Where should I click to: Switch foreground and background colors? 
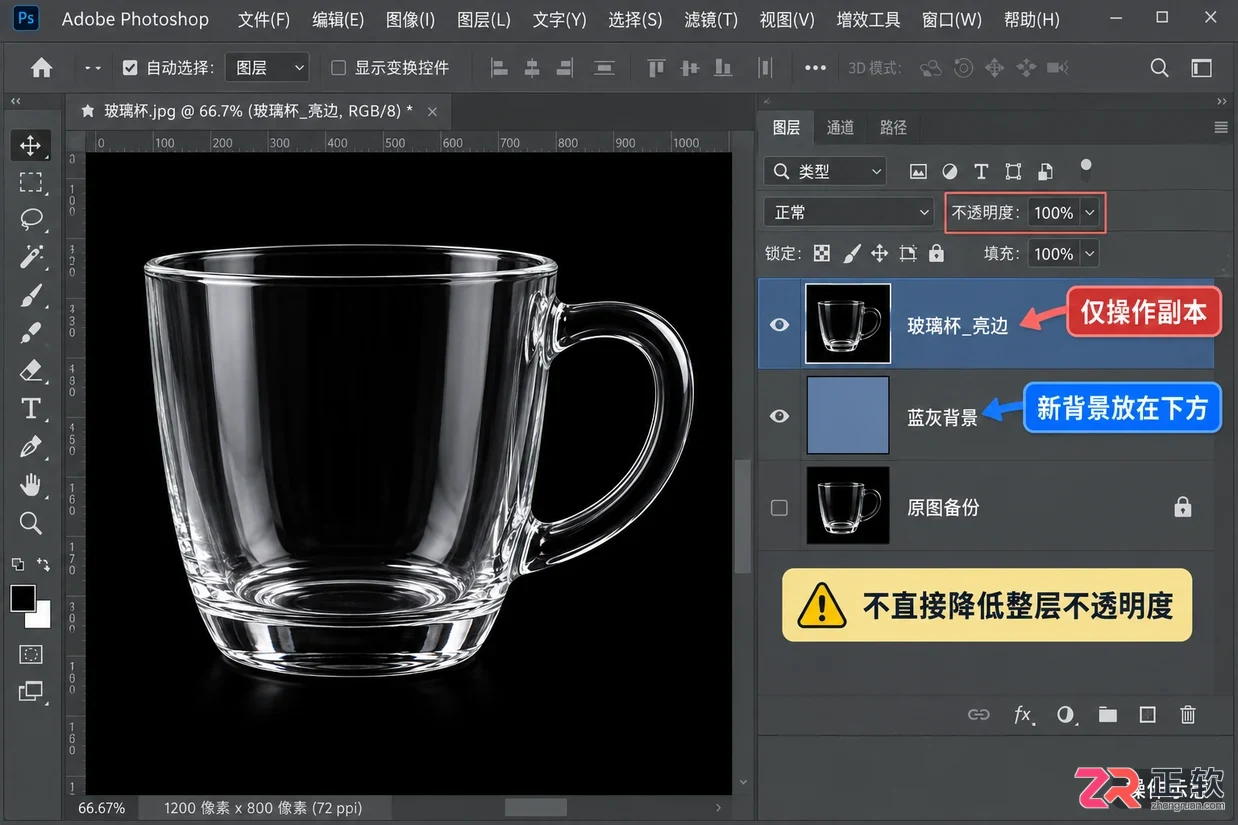click(44, 565)
